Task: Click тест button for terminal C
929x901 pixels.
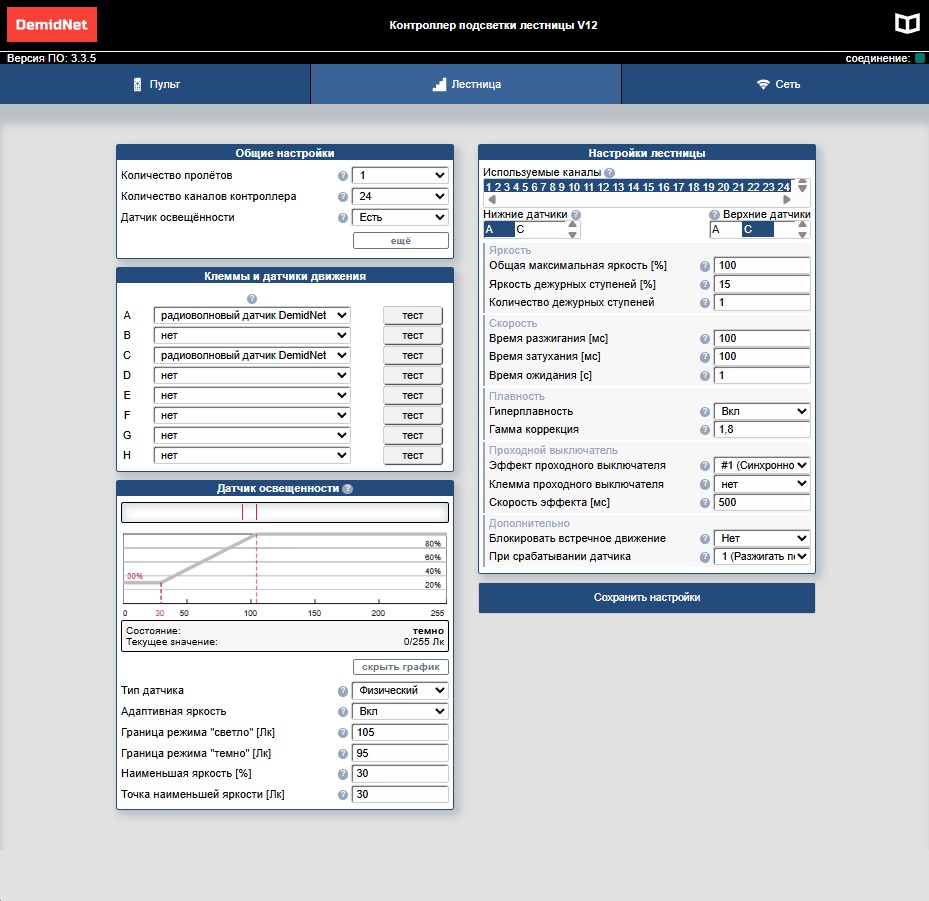Action: click(x=412, y=355)
